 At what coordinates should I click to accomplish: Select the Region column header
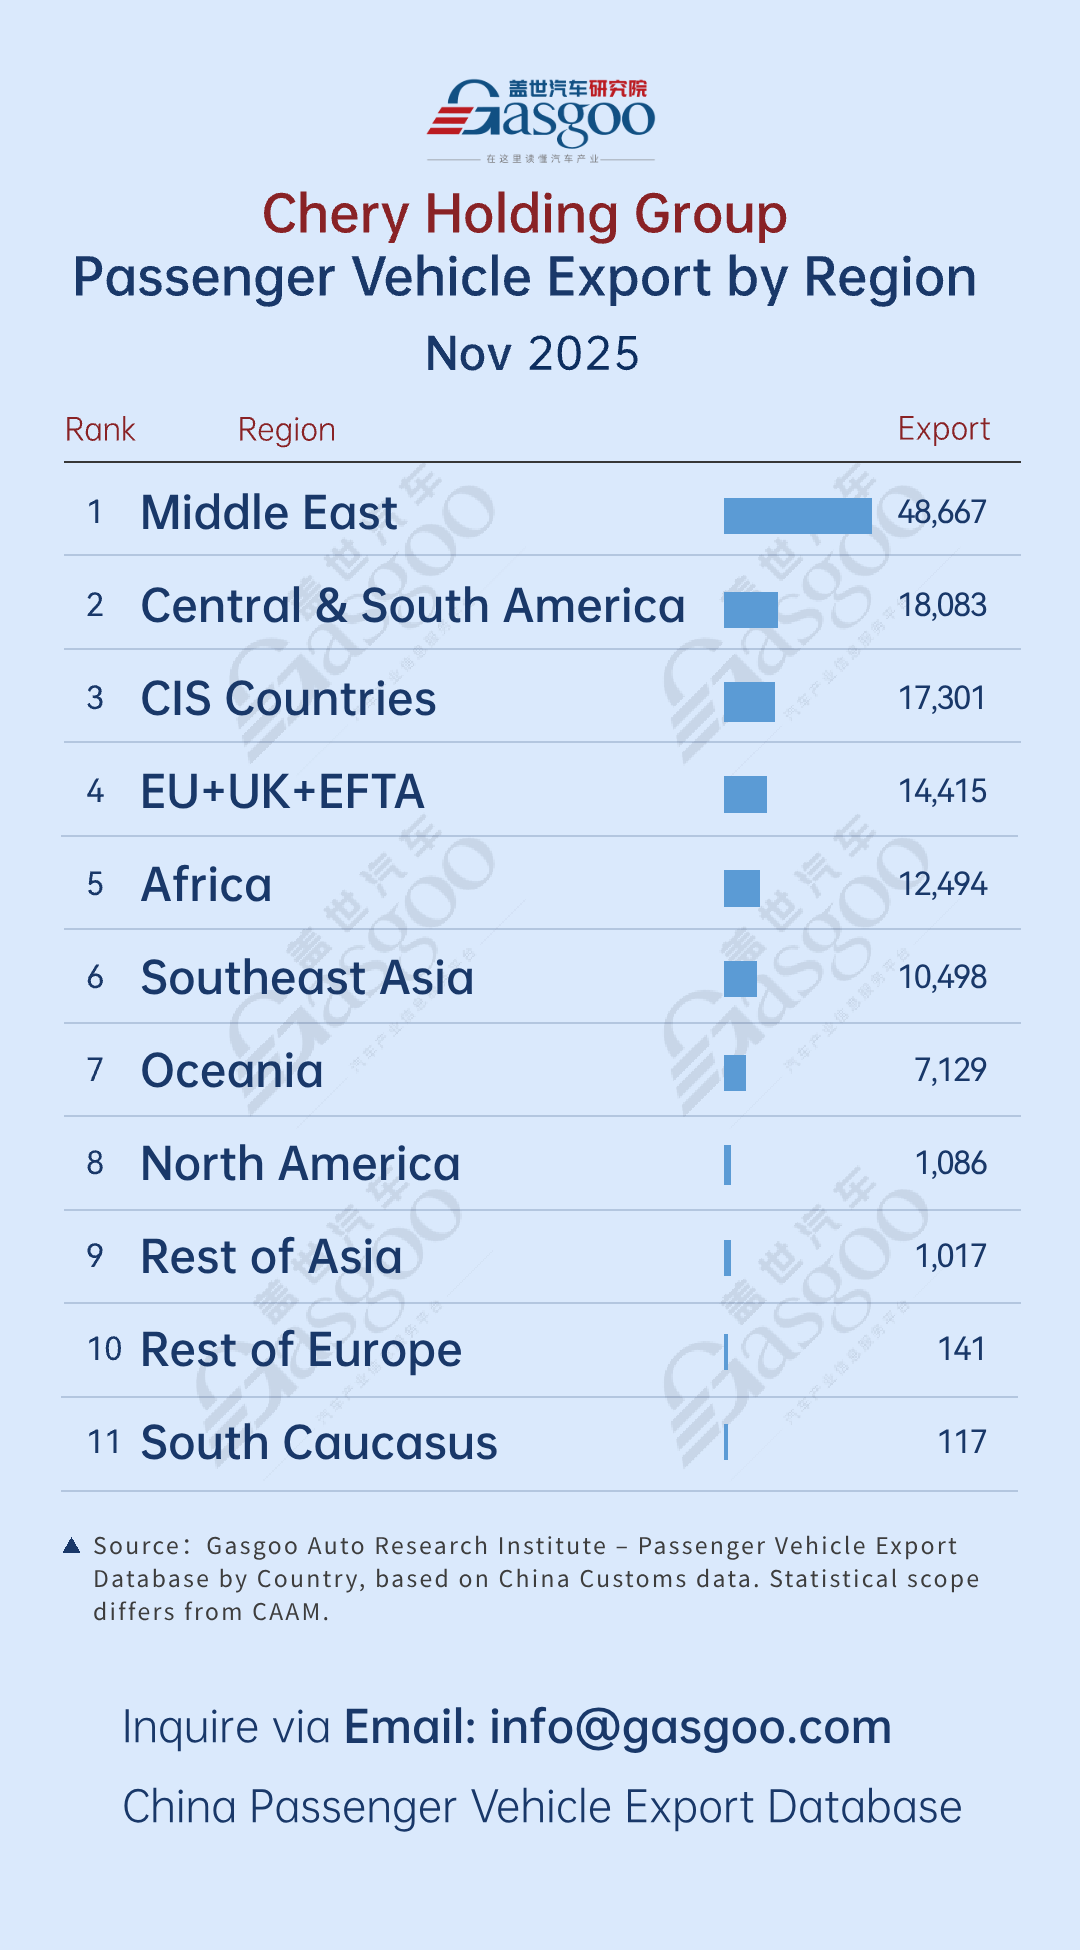click(x=286, y=430)
